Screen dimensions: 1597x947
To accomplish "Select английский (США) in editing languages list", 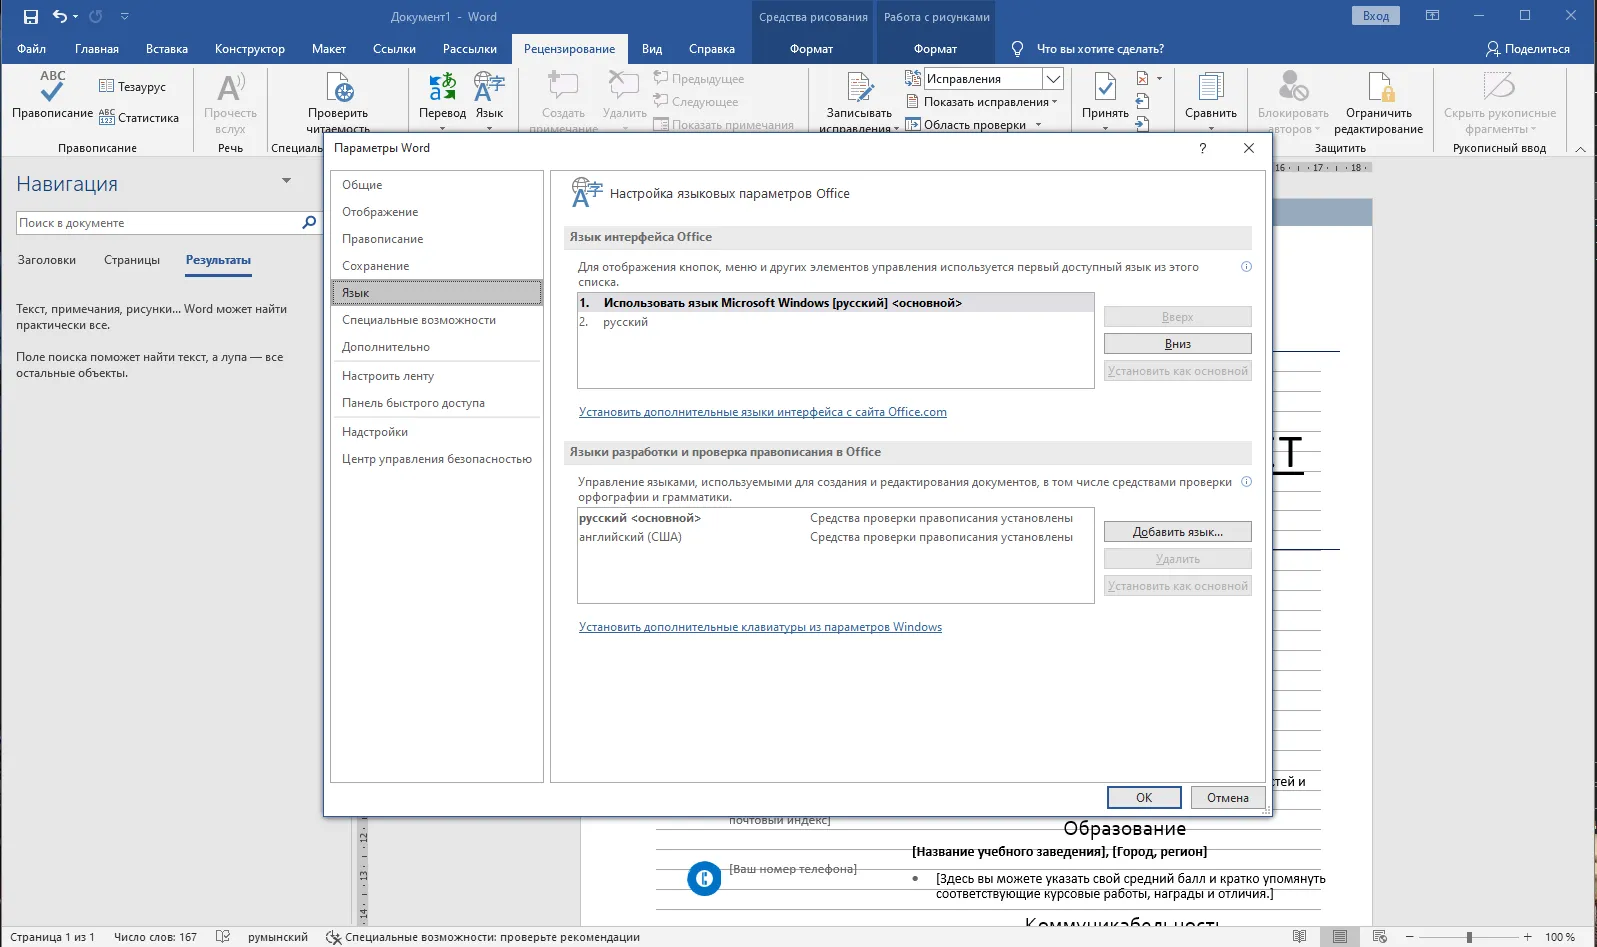I will tap(630, 537).
